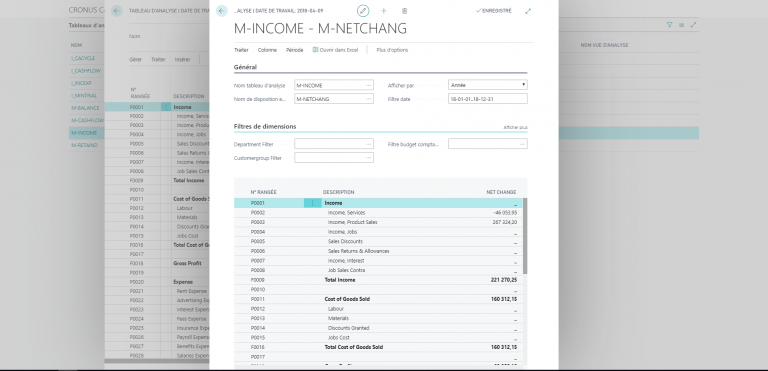Open I_CACYCLE in the background list
Viewport: 768px width, 371px height.
click(83, 58)
